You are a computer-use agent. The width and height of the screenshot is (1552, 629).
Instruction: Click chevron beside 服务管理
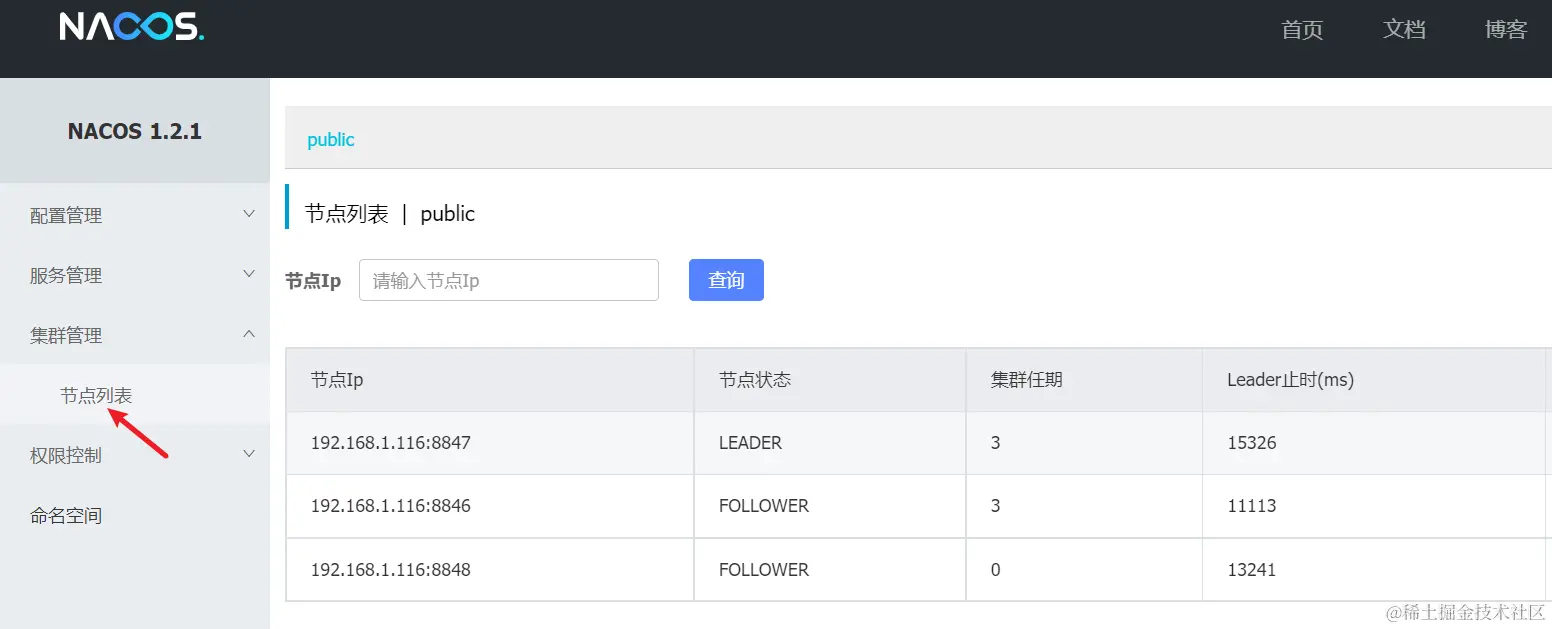point(249,274)
